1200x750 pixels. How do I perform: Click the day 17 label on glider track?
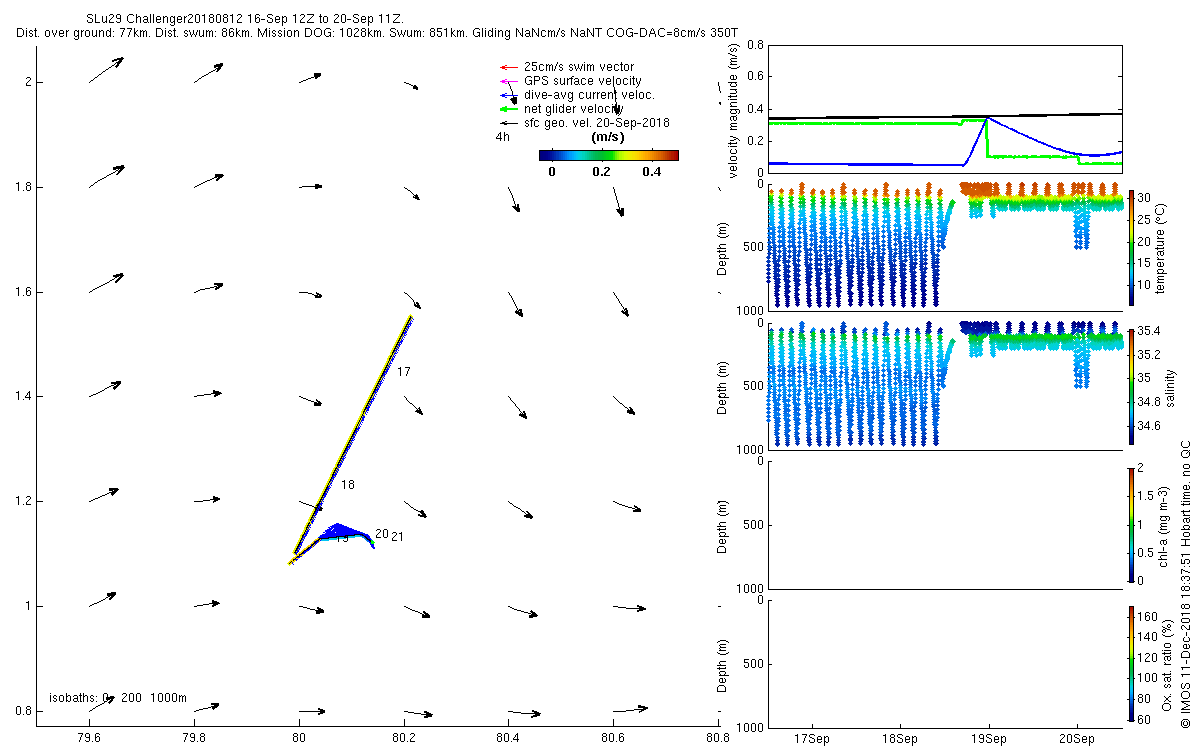[404, 372]
